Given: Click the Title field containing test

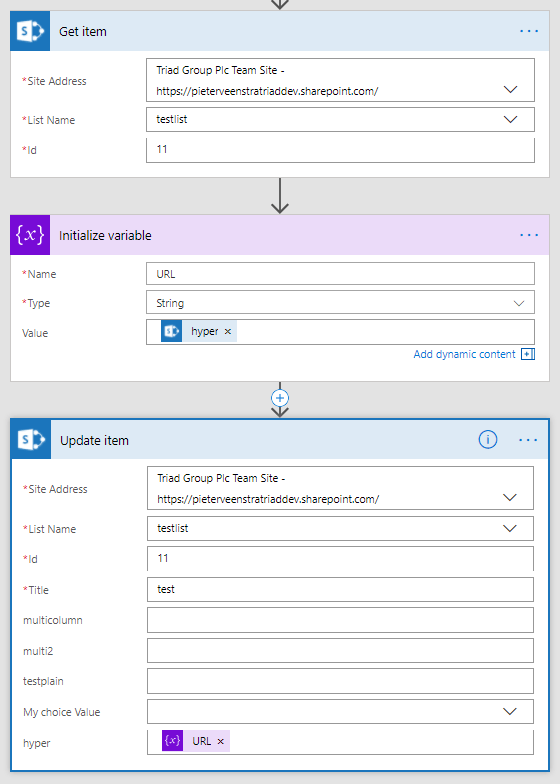Looking at the screenshot, I should (x=340, y=590).
